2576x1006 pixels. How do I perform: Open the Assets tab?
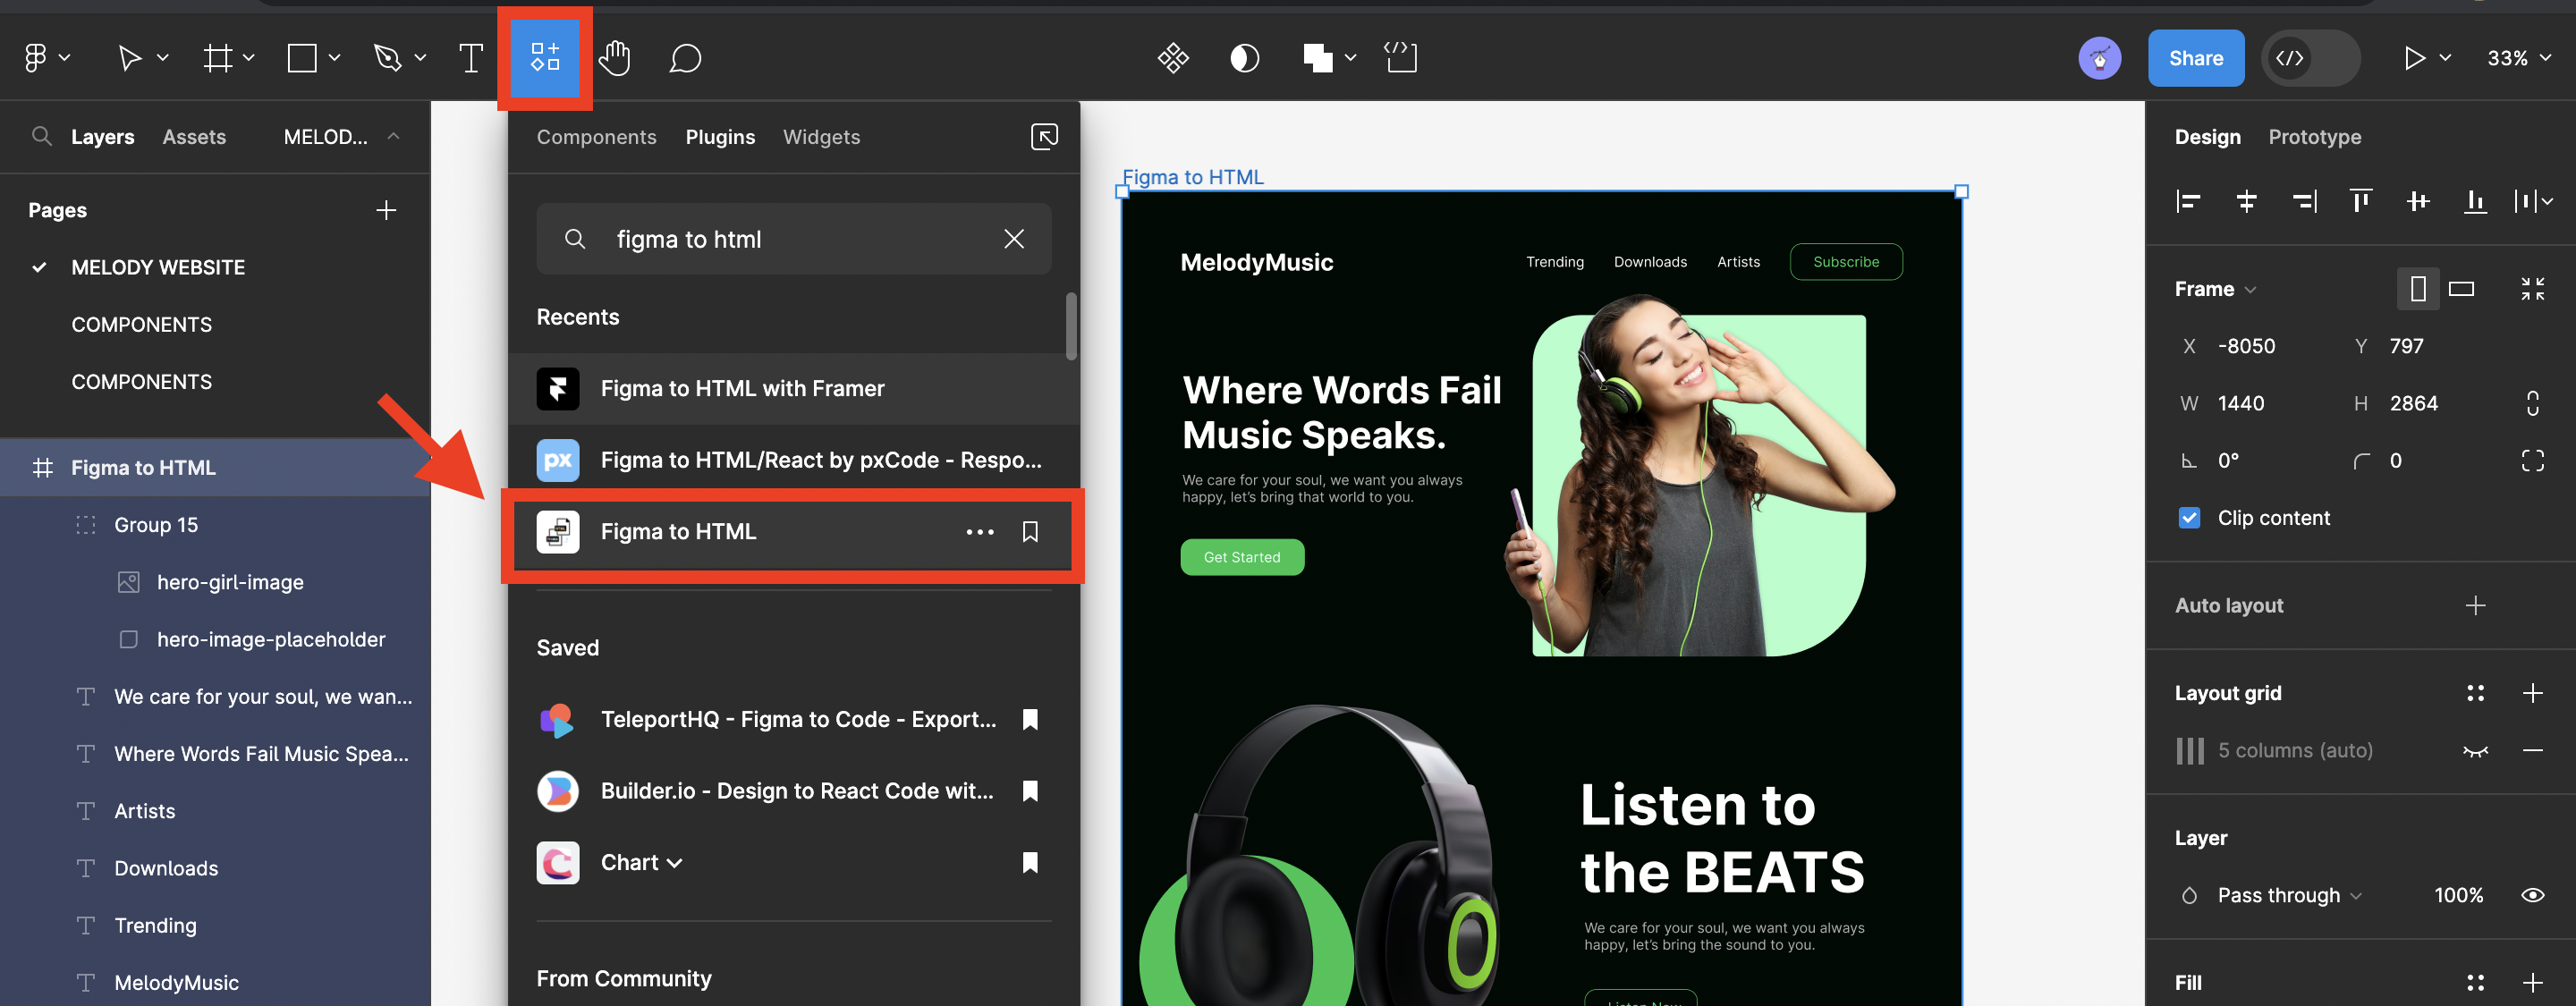point(194,137)
